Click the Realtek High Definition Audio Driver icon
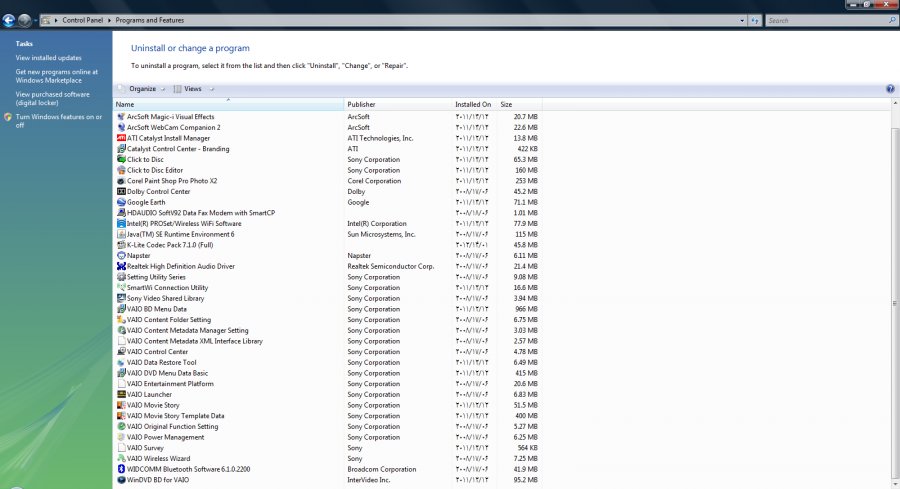This screenshot has height=489, width=900. pyautogui.click(x=121, y=266)
